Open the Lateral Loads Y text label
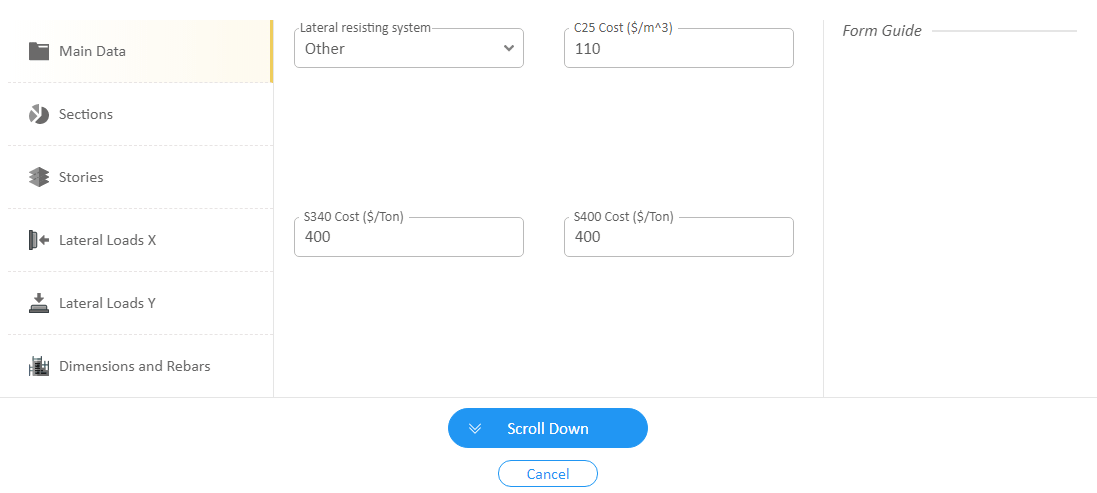Image resolution: width=1097 pixels, height=493 pixels. pos(108,303)
